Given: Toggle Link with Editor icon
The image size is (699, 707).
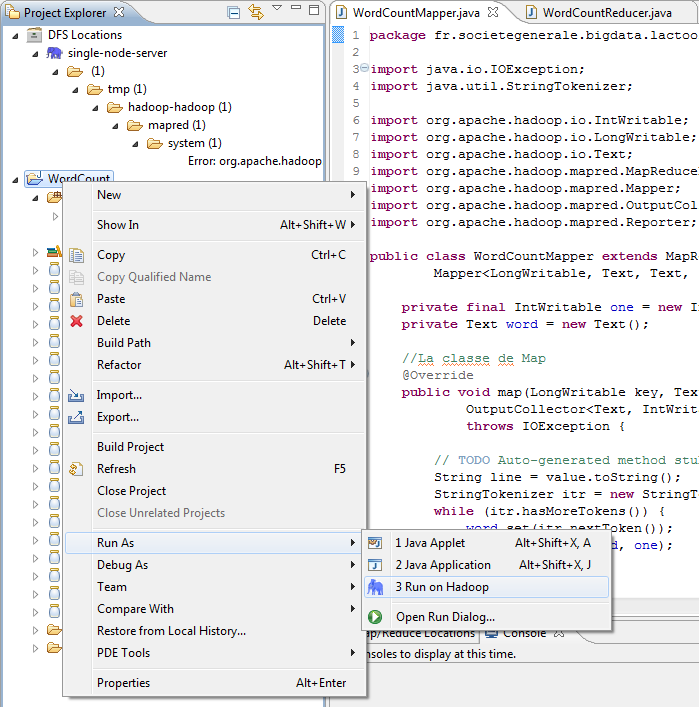Looking at the screenshot, I should 256,12.
